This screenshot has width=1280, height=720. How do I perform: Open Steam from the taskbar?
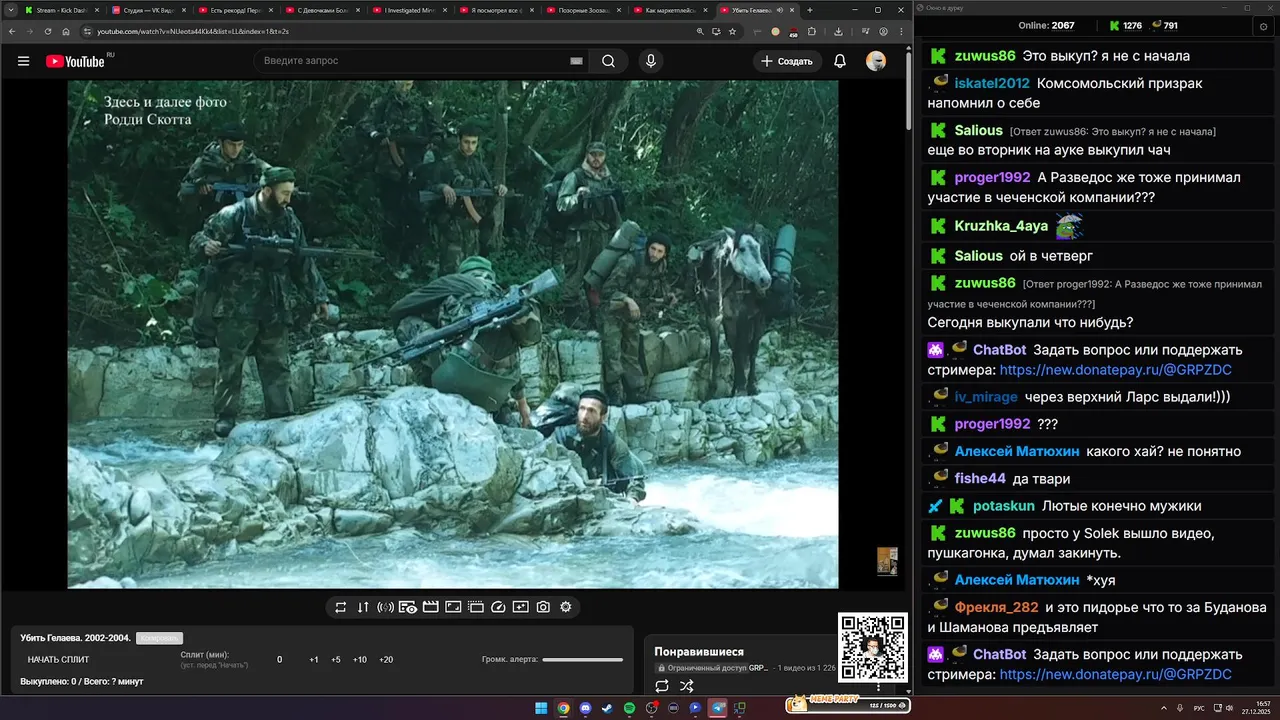(x=607, y=708)
